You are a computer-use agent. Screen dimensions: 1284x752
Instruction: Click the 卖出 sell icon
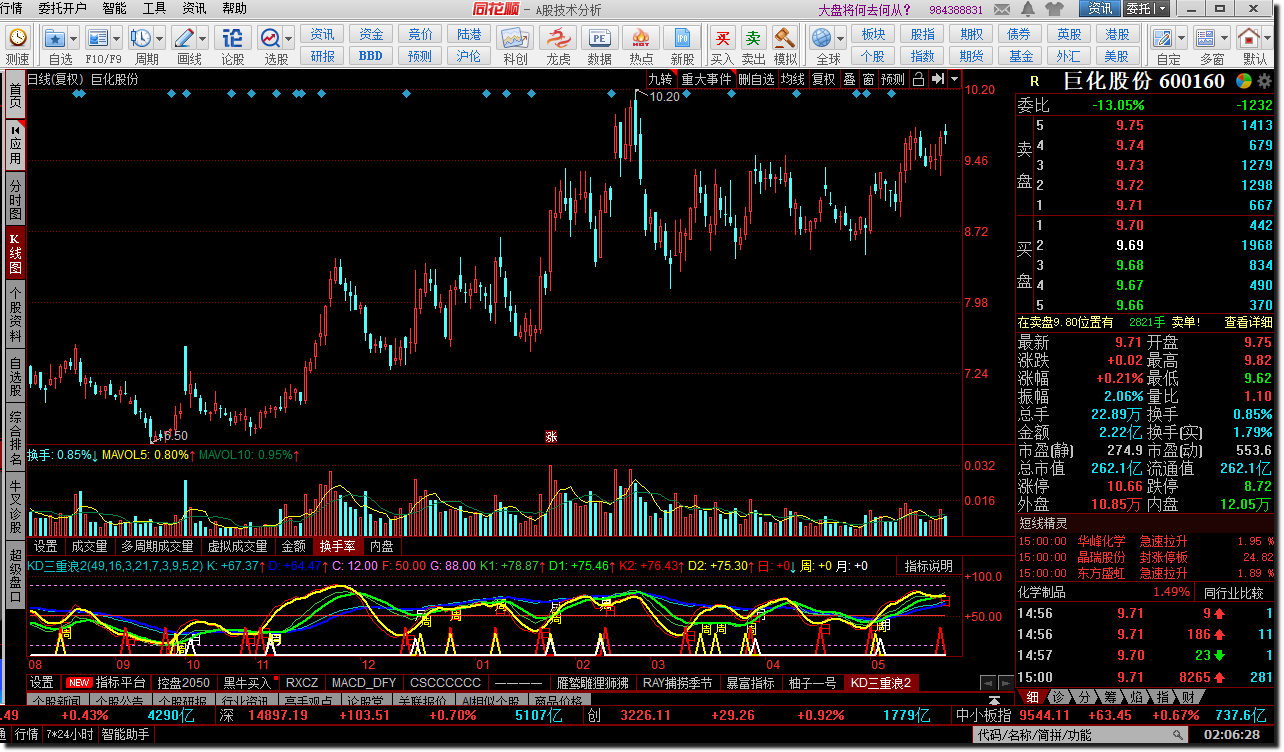pyautogui.click(x=753, y=38)
